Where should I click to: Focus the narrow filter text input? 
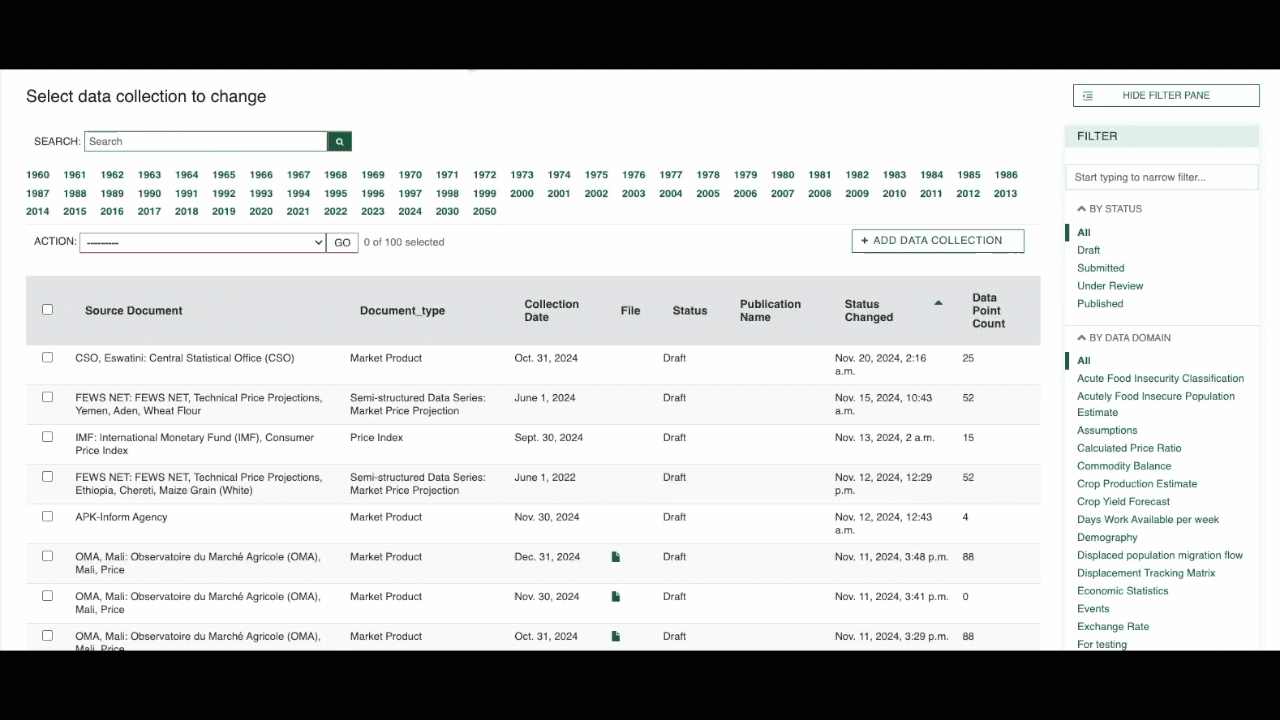tap(1161, 178)
